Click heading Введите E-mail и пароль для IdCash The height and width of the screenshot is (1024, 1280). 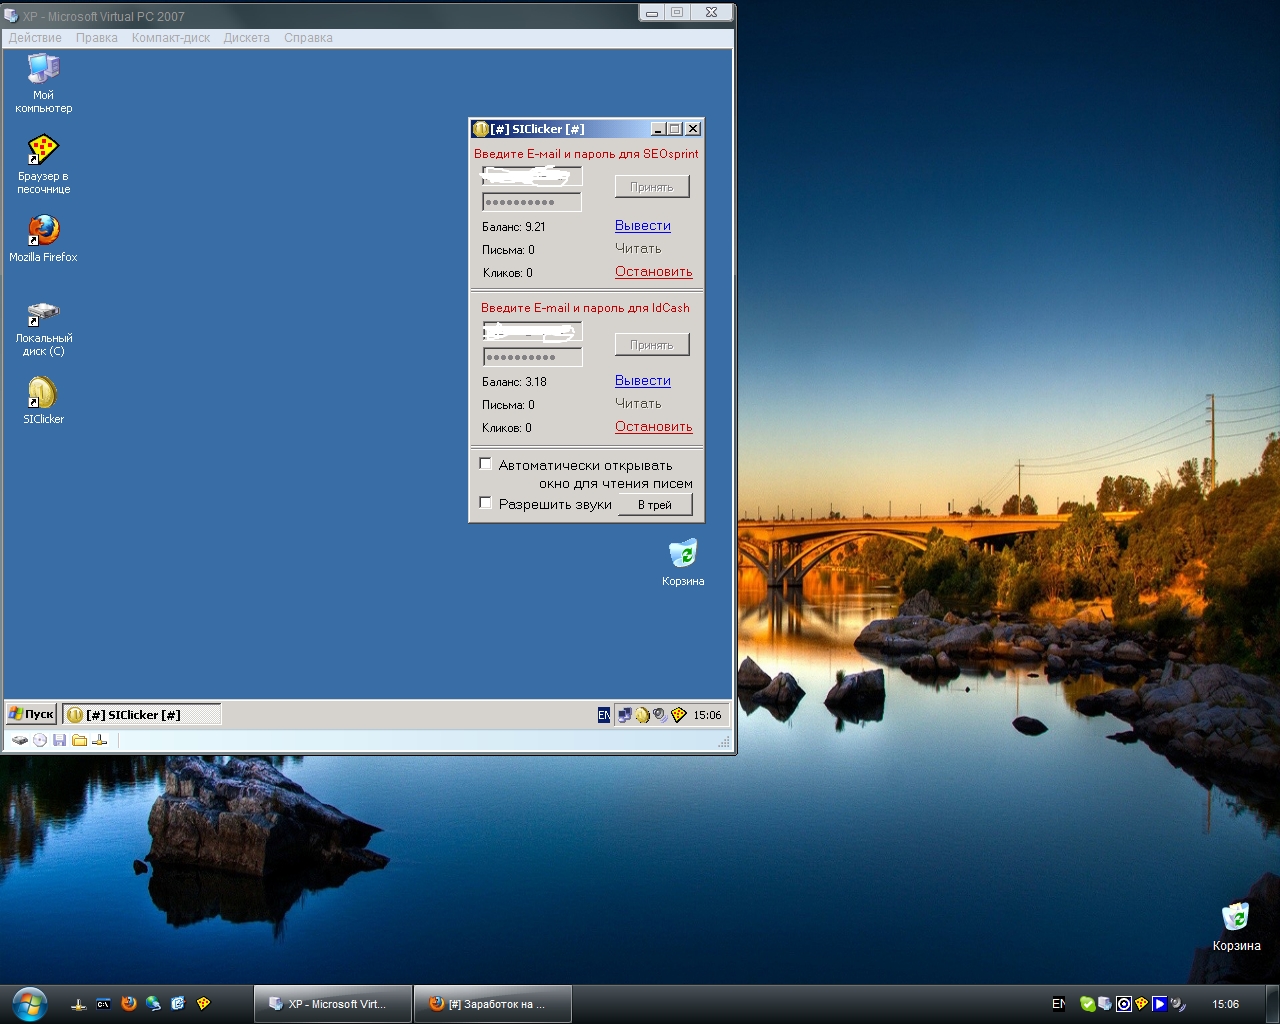click(x=585, y=308)
